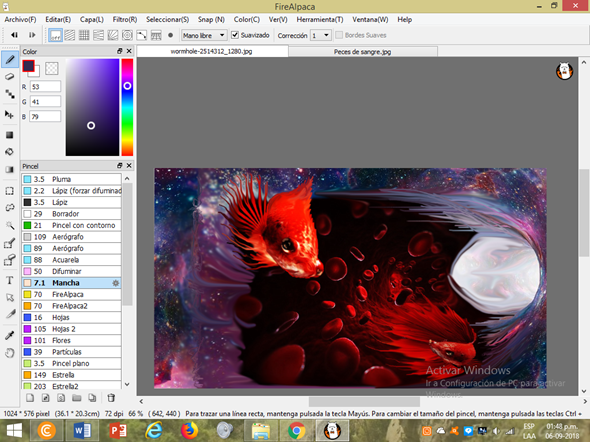
Task: Switch to Peces de sangre.jpg tab
Action: [x=363, y=52]
